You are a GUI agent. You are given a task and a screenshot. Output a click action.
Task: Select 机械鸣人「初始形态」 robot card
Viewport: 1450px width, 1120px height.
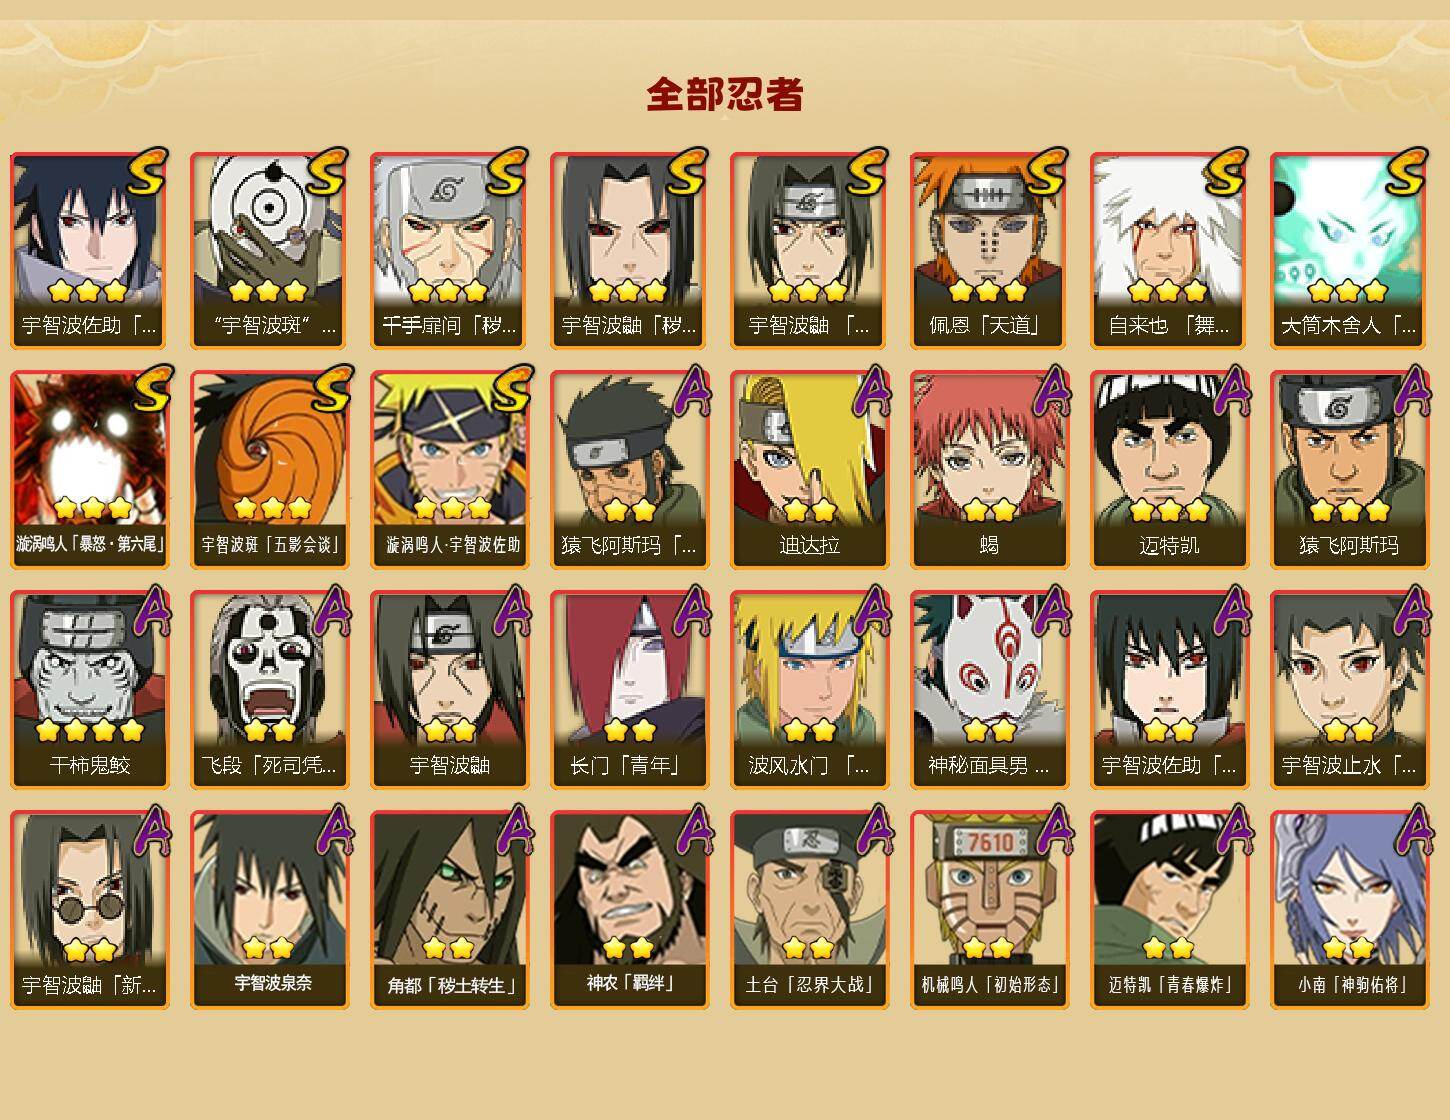pos(988,909)
